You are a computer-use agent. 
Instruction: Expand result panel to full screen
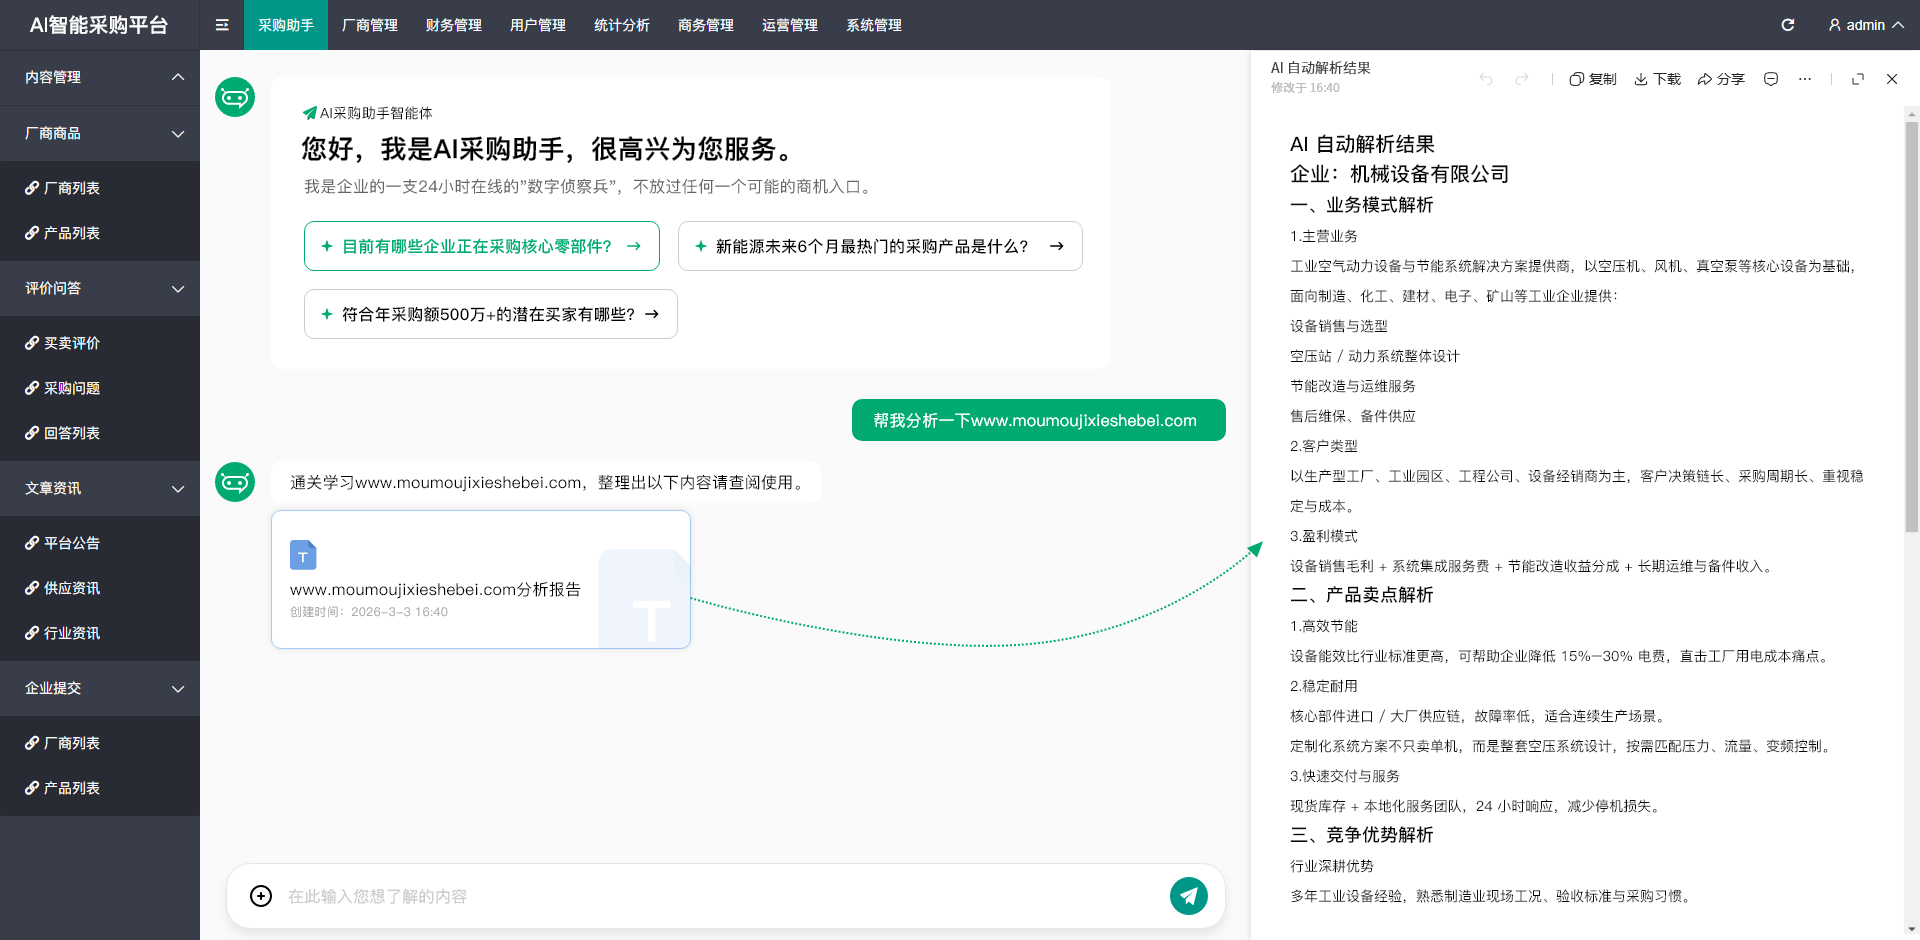(1858, 79)
